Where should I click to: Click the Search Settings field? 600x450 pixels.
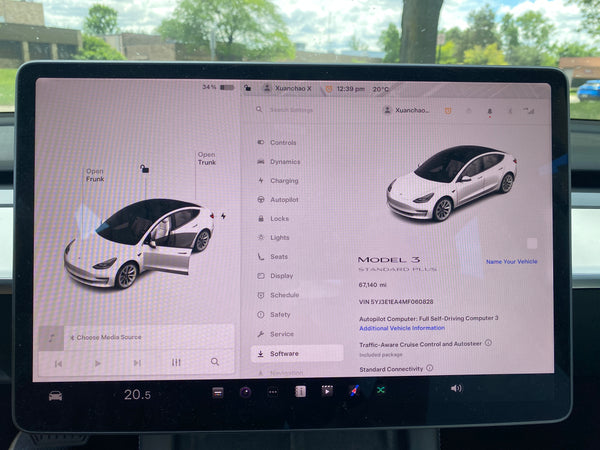[x=291, y=110]
